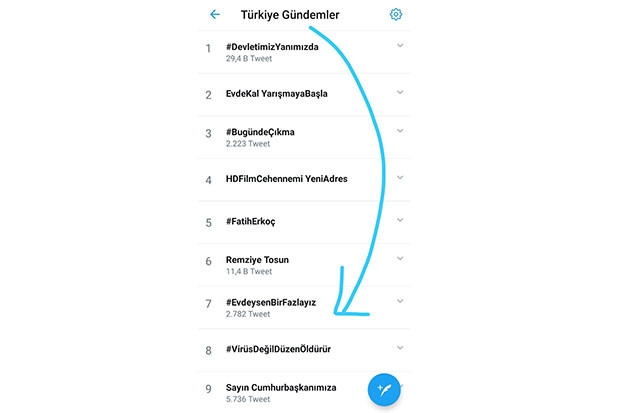Open chevron for #EvdeysenBirFazlayız trend

coord(400,301)
